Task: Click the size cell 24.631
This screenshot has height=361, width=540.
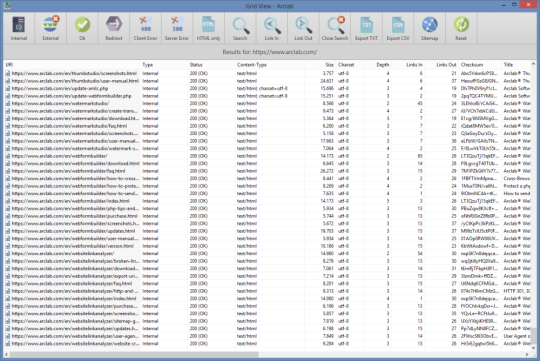Action: pyautogui.click(x=327, y=81)
